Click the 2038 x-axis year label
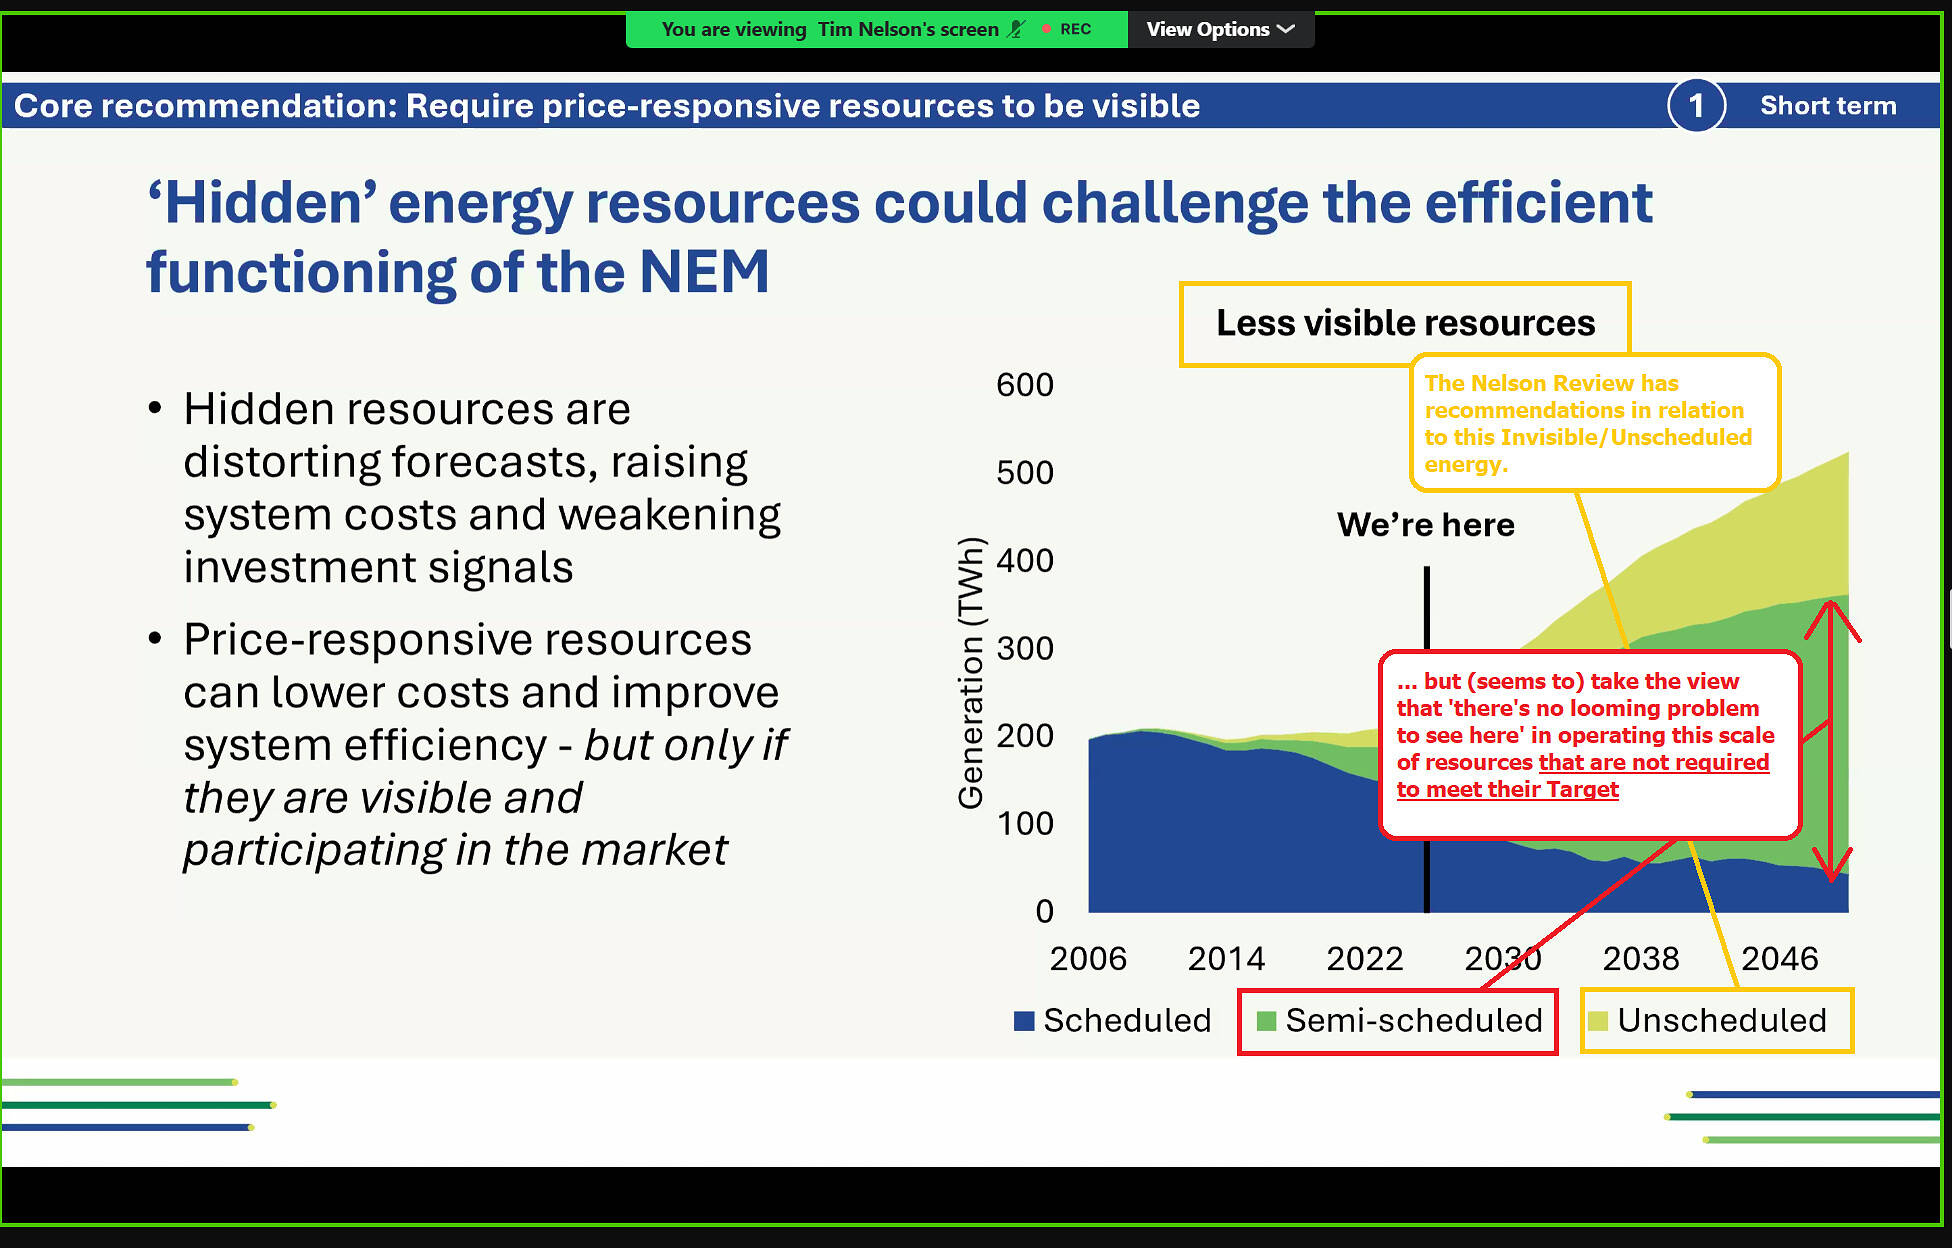The height and width of the screenshot is (1248, 1952). pyautogui.click(x=1641, y=958)
